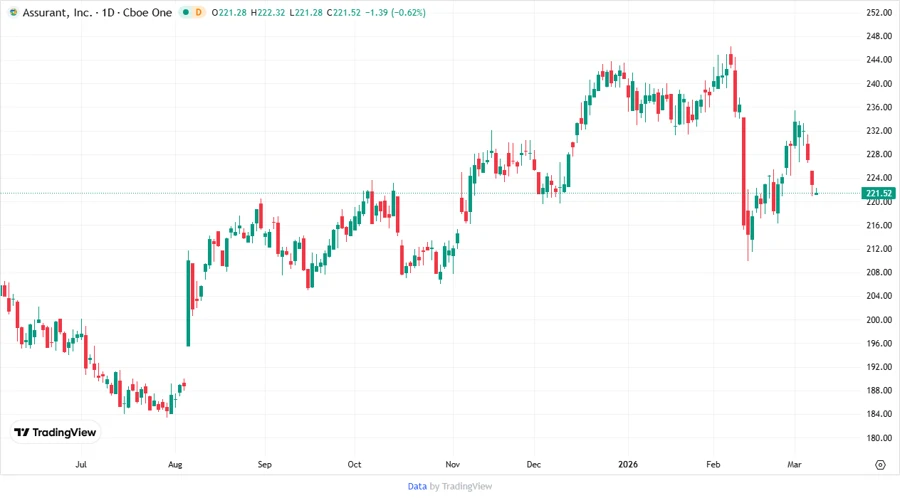Image resolution: width=900 pixels, height=498 pixels.
Task: Click the 236.00 price axis label
Action: (x=879, y=107)
